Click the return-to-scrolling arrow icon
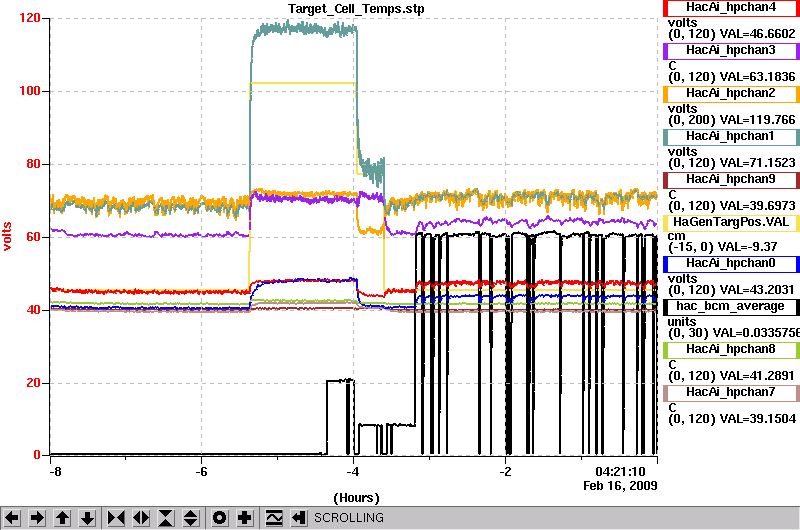 click(x=298, y=518)
